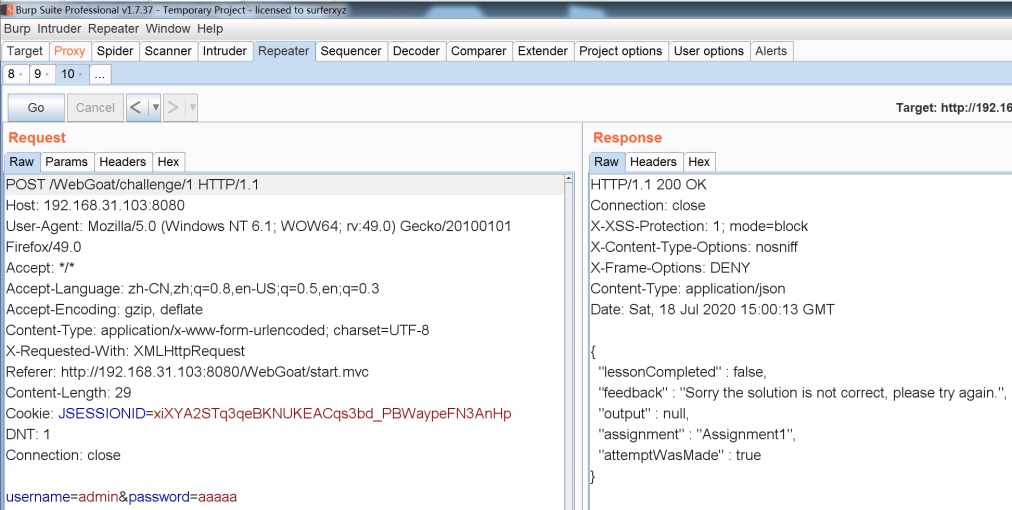Open the Alerts tab
Viewport: 1012px width, 510px height.
point(771,51)
